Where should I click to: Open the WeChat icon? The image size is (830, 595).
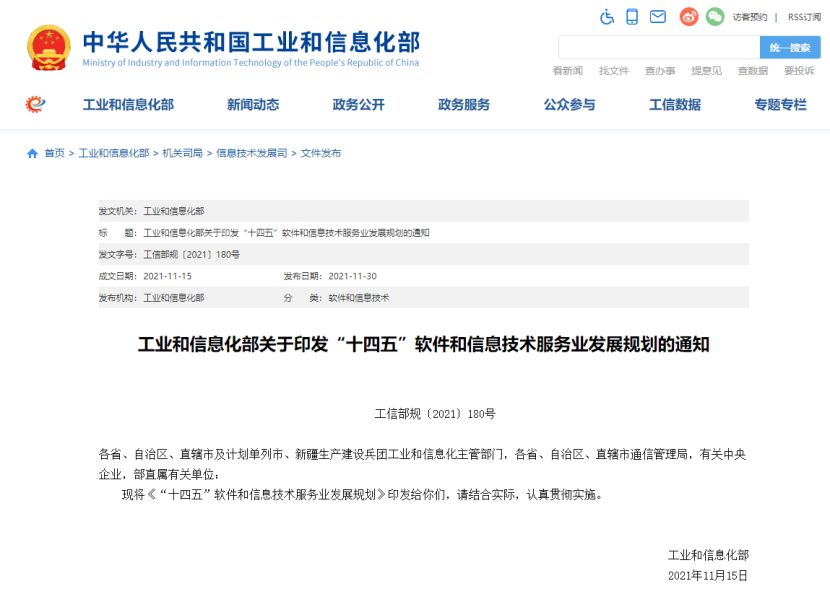[x=715, y=17]
